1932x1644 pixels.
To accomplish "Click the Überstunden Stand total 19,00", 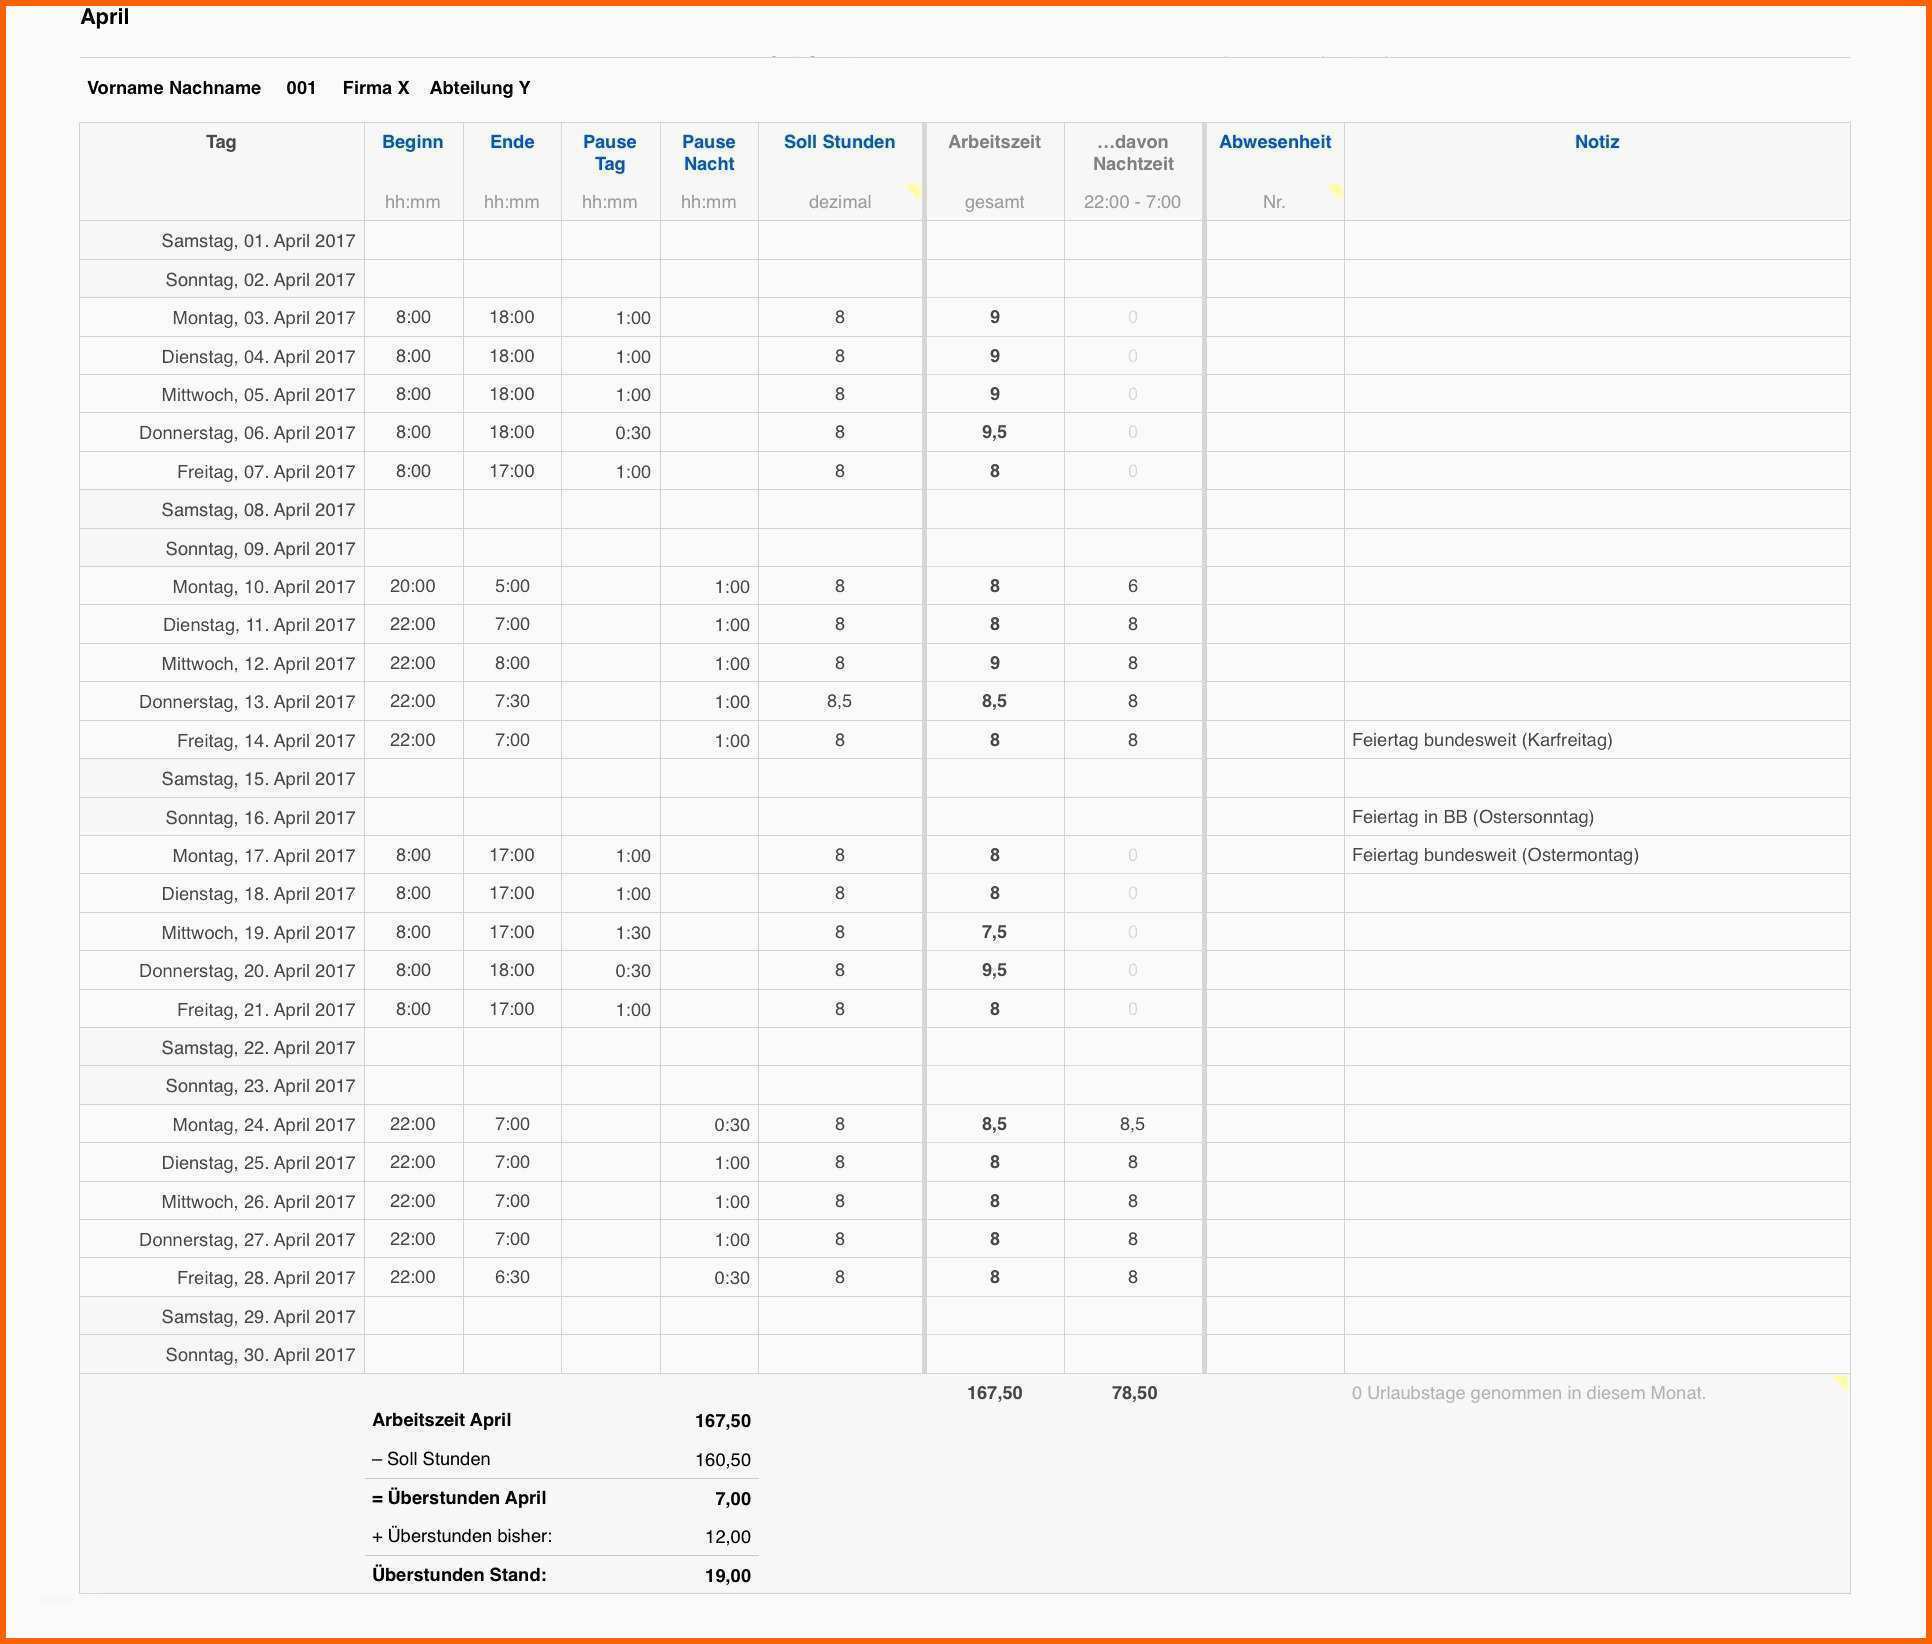I will pyautogui.click(x=727, y=1576).
